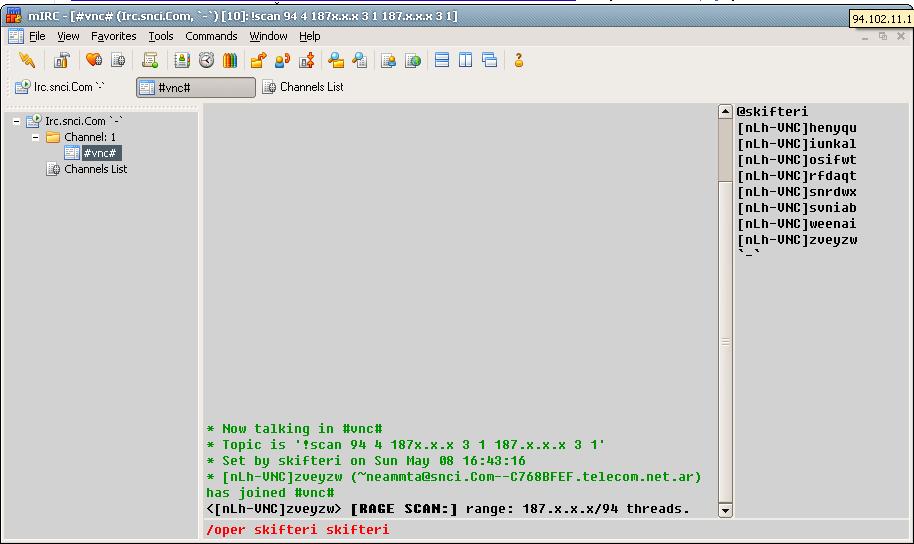Select Irc.snci.Com in the treebar

tap(84, 121)
